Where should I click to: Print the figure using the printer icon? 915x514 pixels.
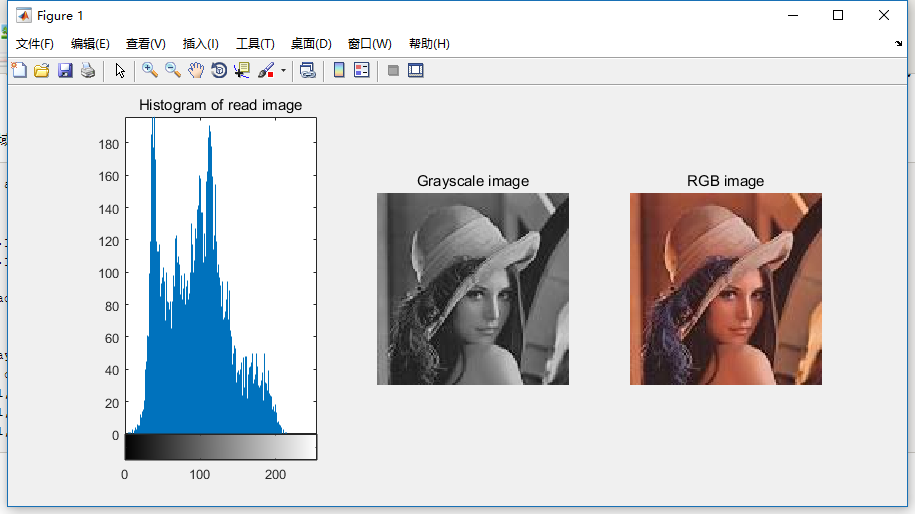click(88, 71)
